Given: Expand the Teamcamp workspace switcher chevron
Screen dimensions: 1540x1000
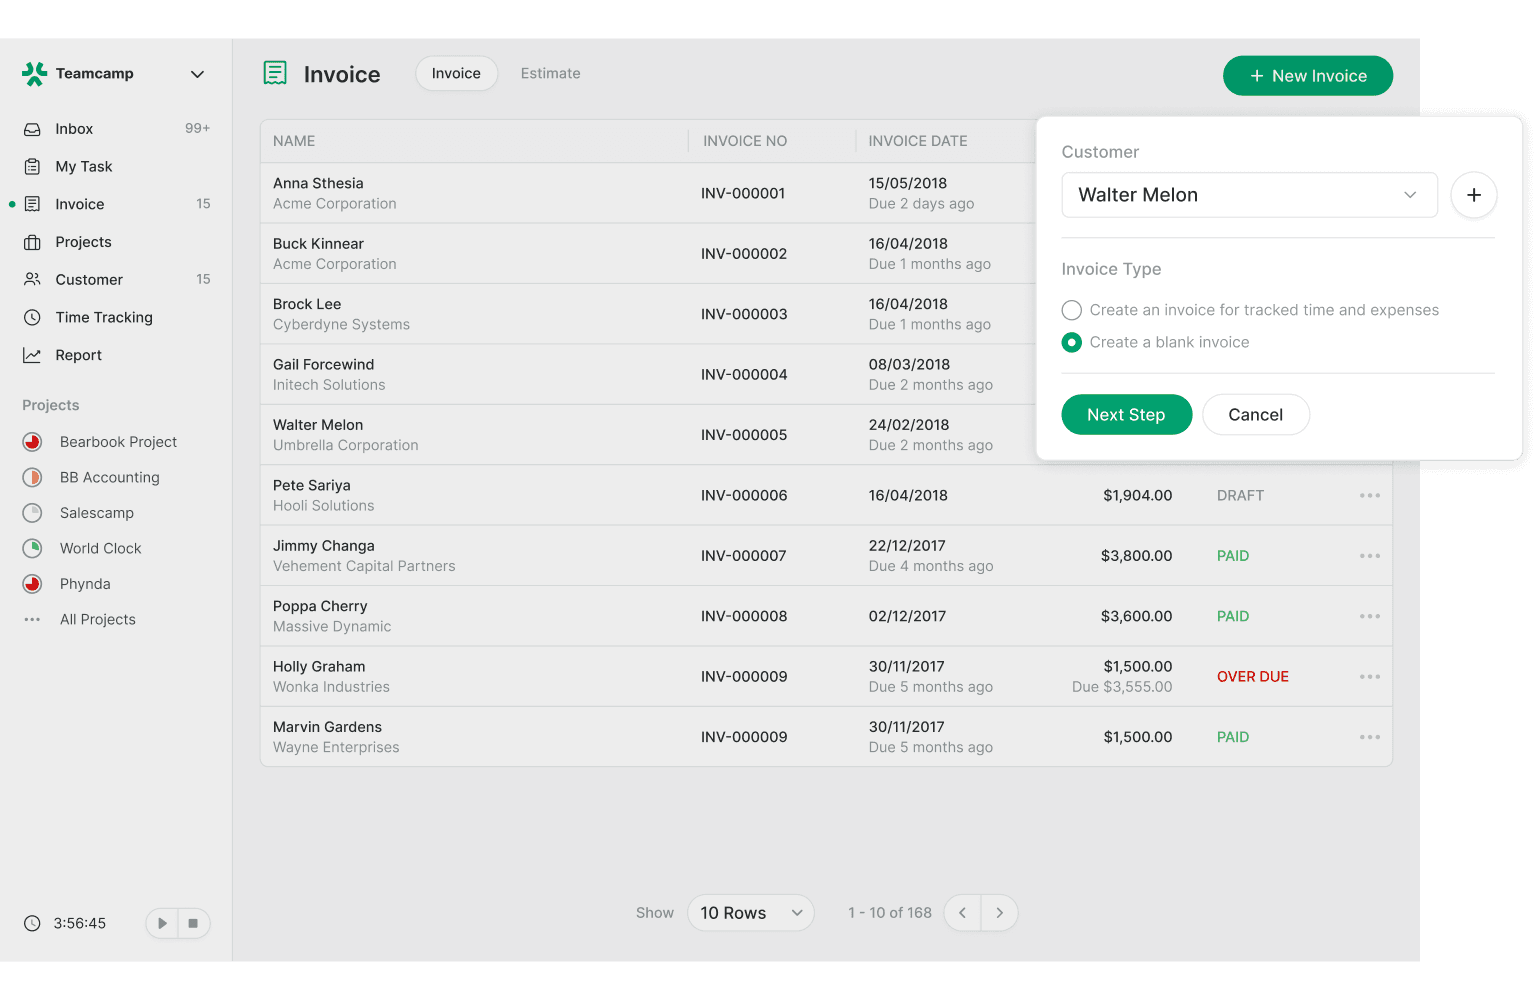Looking at the screenshot, I should point(197,74).
